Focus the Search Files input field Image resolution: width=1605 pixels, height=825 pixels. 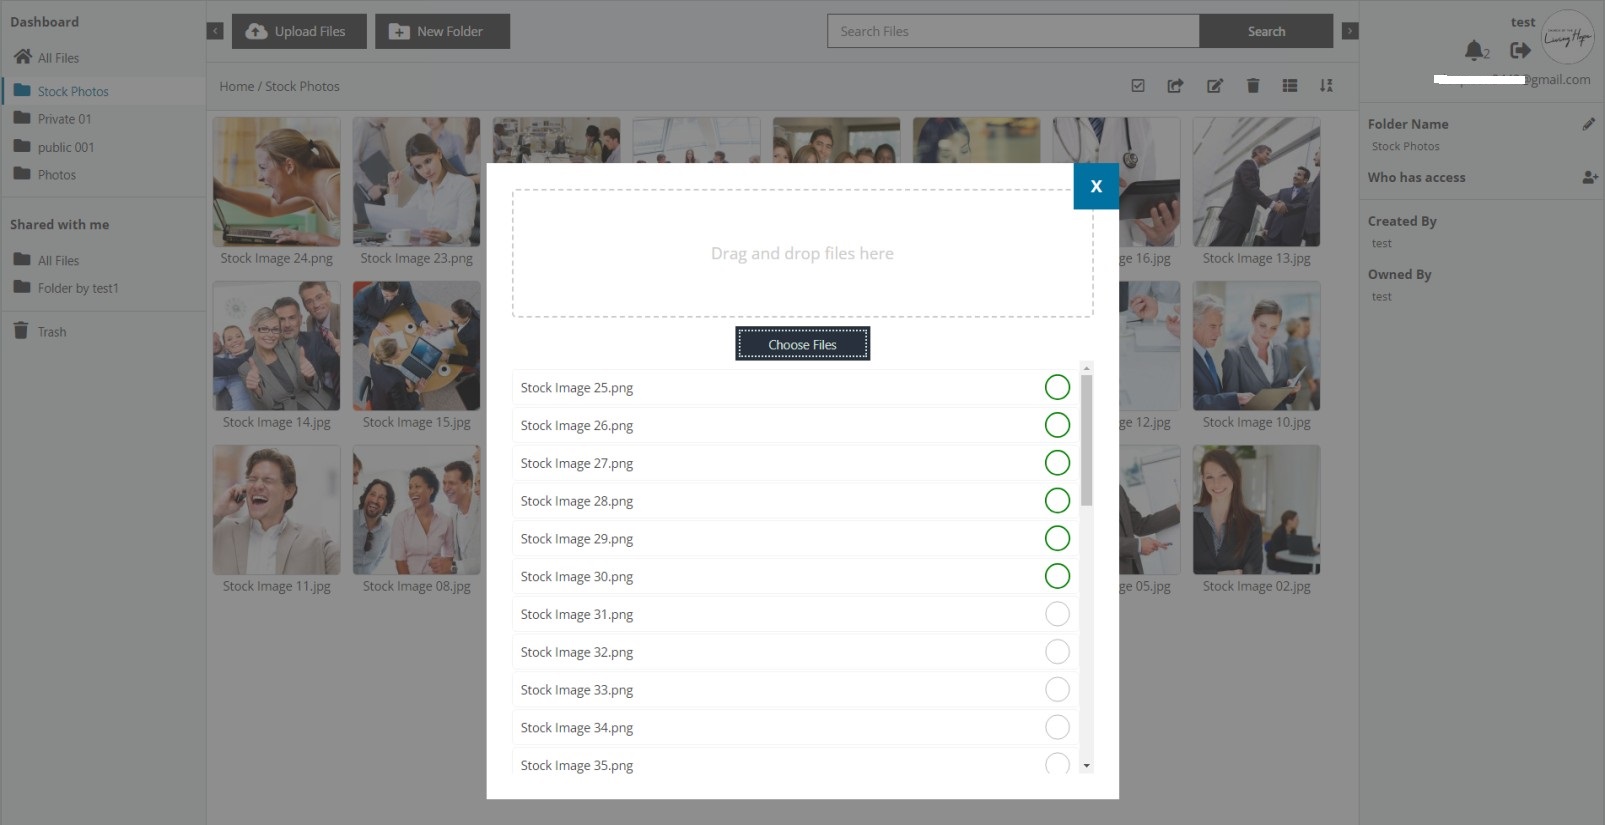pyautogui.click(x=1013, y=31)
